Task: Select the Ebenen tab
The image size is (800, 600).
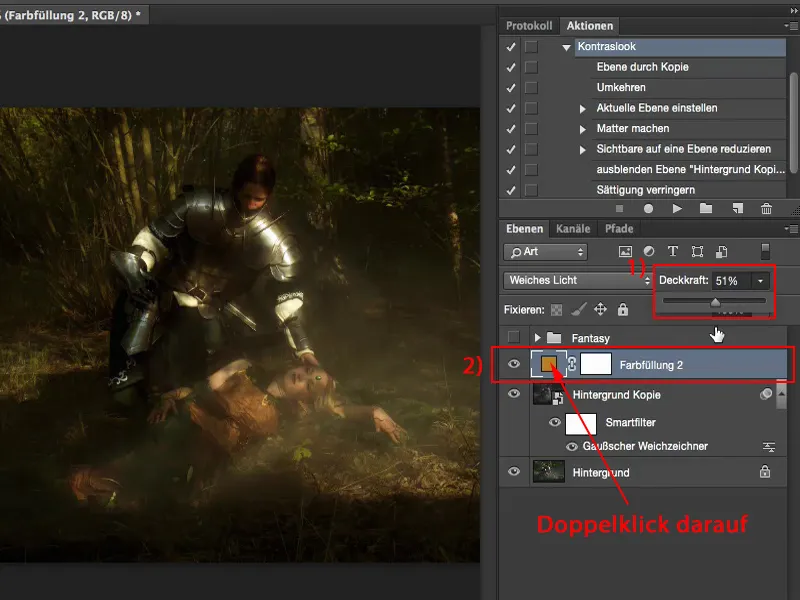Action: tap(524, 229)
